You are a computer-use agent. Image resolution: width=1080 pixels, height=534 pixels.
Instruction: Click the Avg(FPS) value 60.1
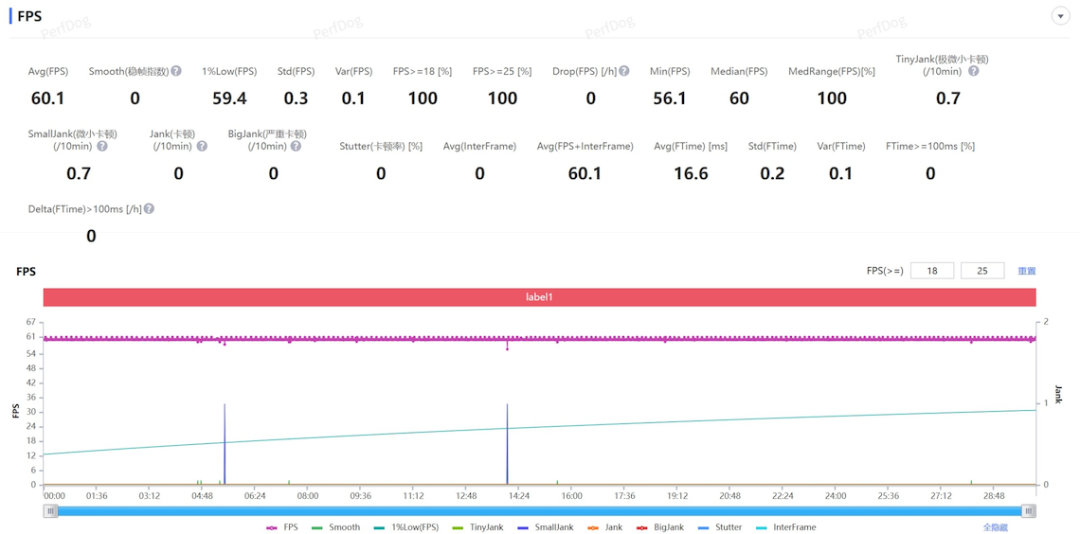pyautogui.click(x=48, y=99)
